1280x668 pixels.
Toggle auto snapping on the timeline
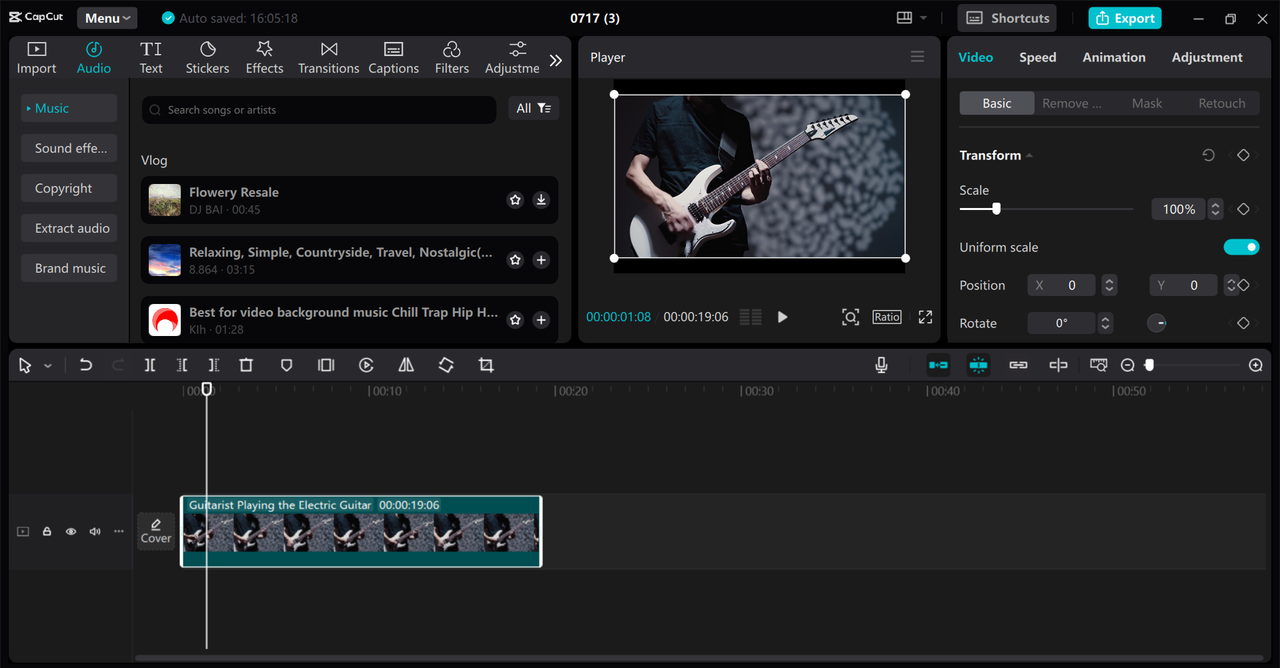978,365
